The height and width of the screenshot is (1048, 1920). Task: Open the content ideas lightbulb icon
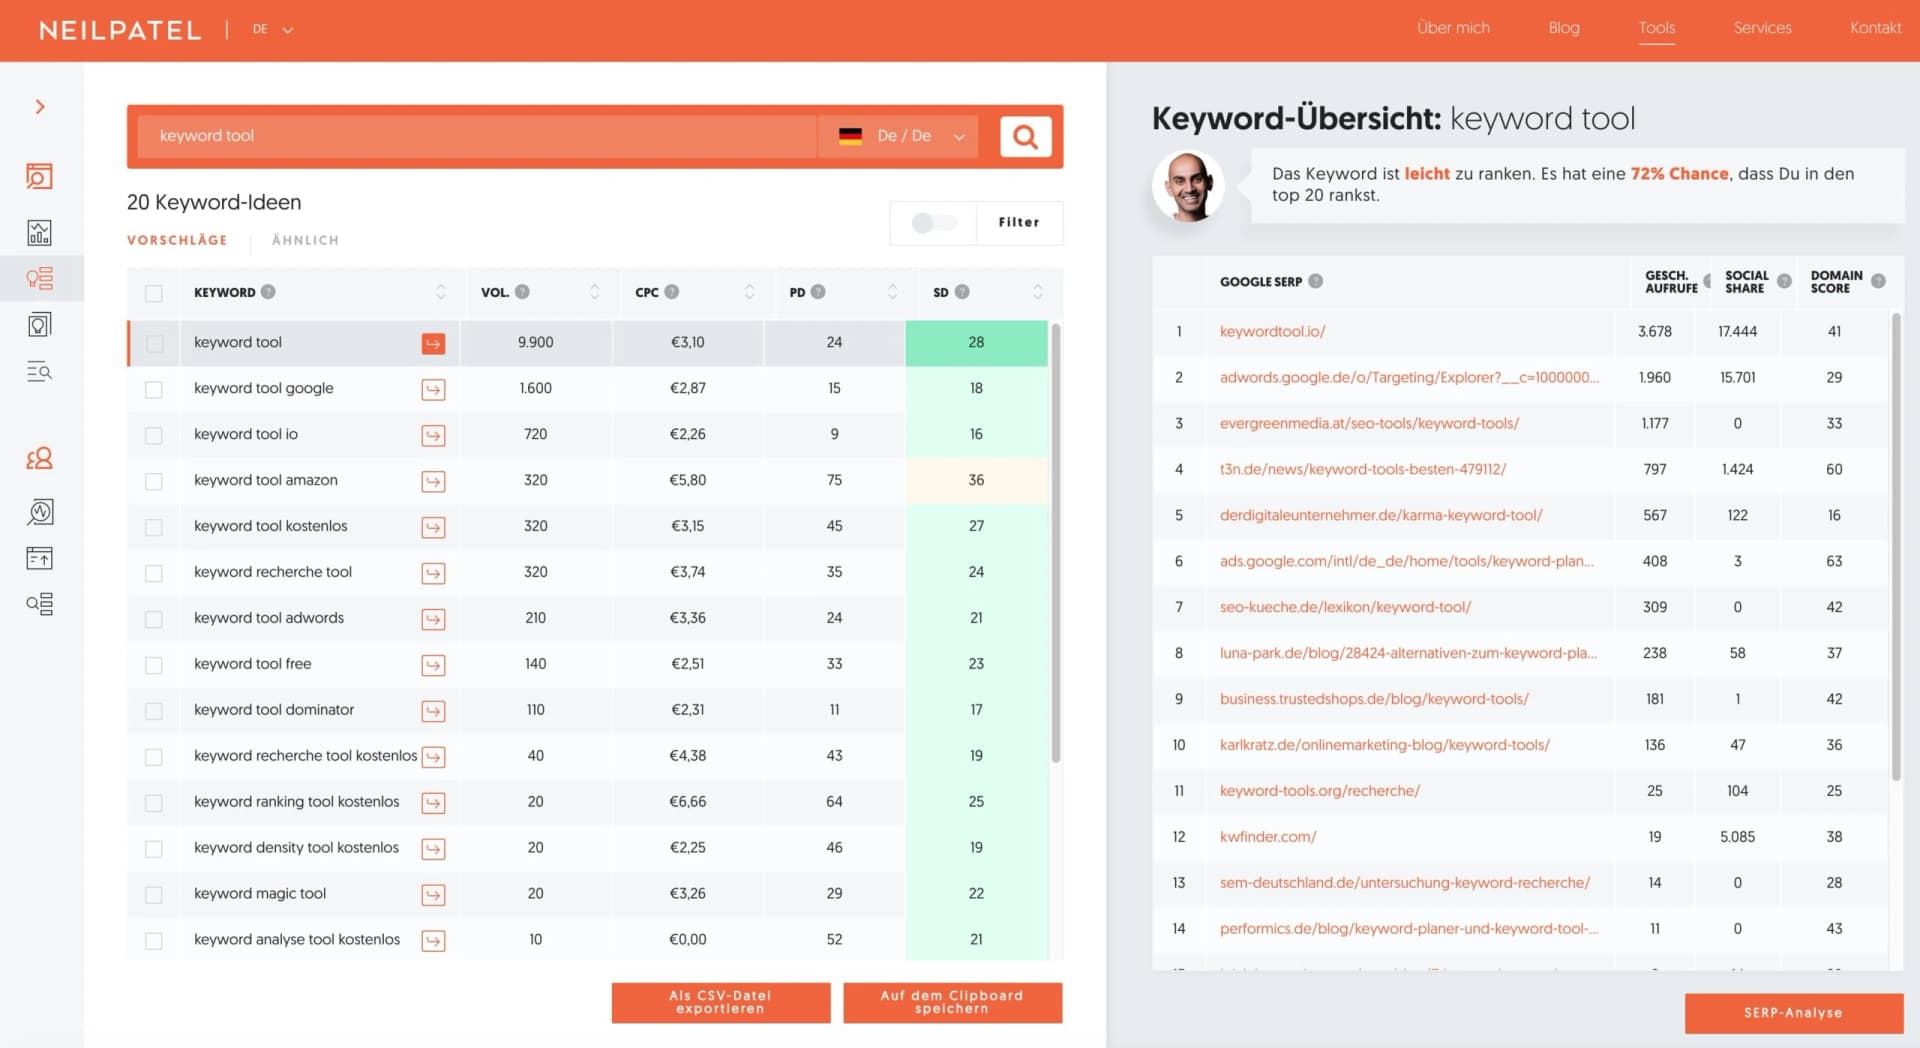[x=40, y=323]
